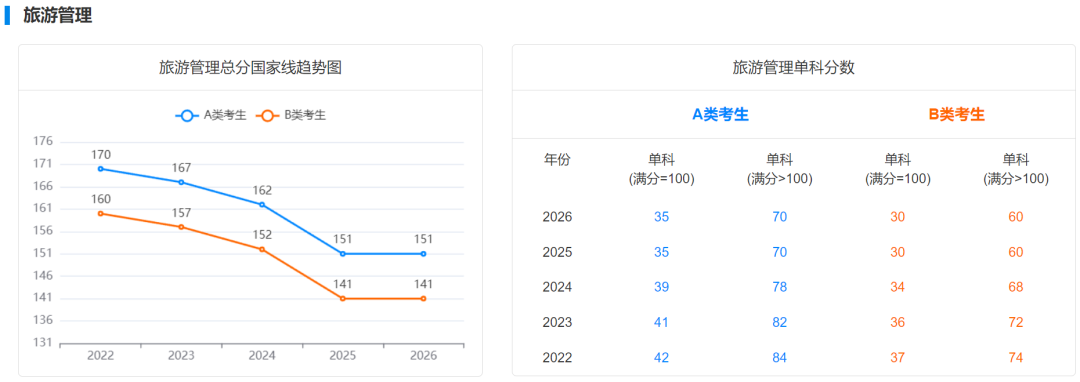
Task: Click the 2022 year cell in table
Action: click(557, 358)
